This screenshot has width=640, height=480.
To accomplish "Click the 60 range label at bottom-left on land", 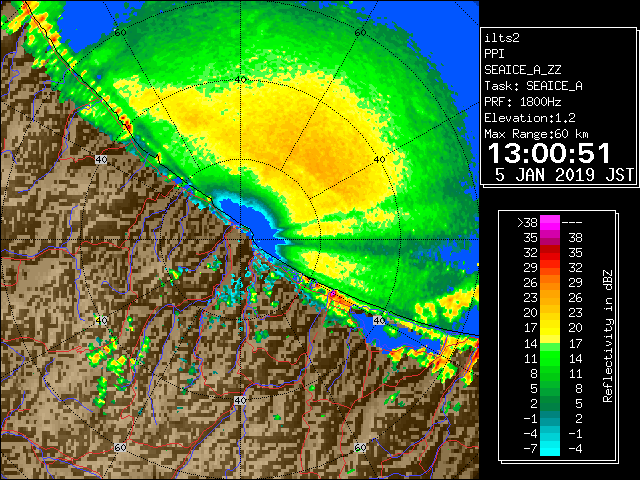I will (x=120, y=447).
